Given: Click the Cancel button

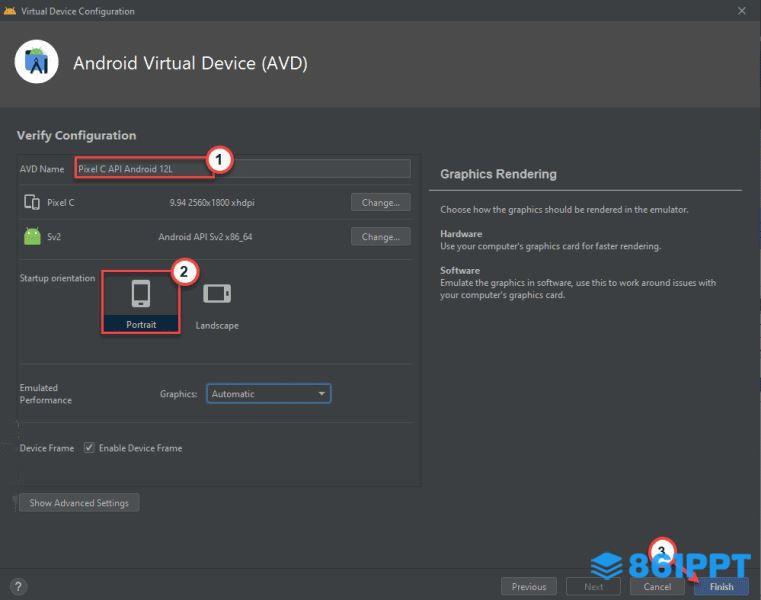Looking at the screenshot, I should click(x=657, y=586).
